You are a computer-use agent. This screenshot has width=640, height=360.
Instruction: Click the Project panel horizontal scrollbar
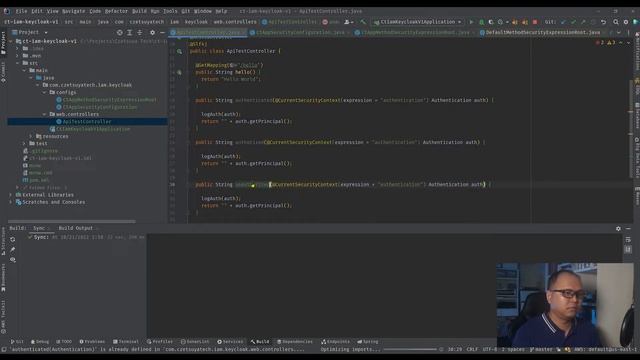[72, 222]
